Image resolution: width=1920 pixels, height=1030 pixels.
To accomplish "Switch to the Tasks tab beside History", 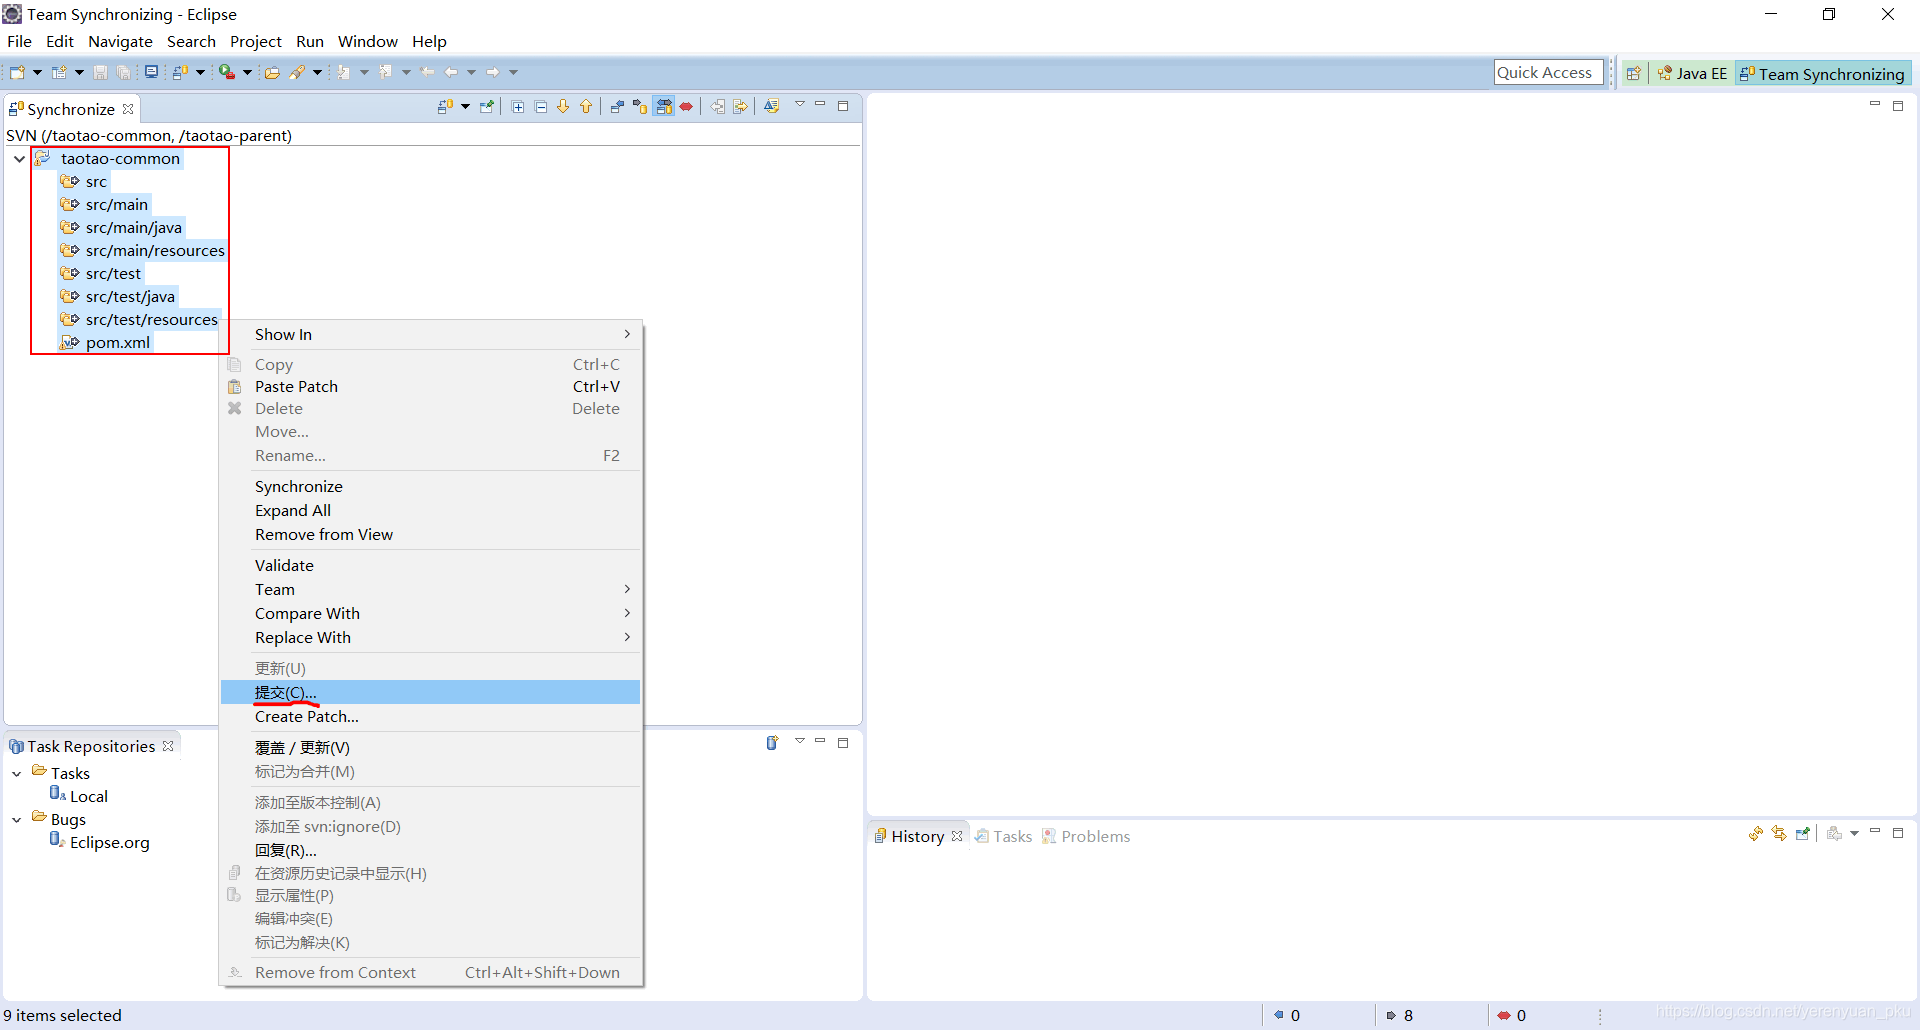I will [x=1003, y=837].
